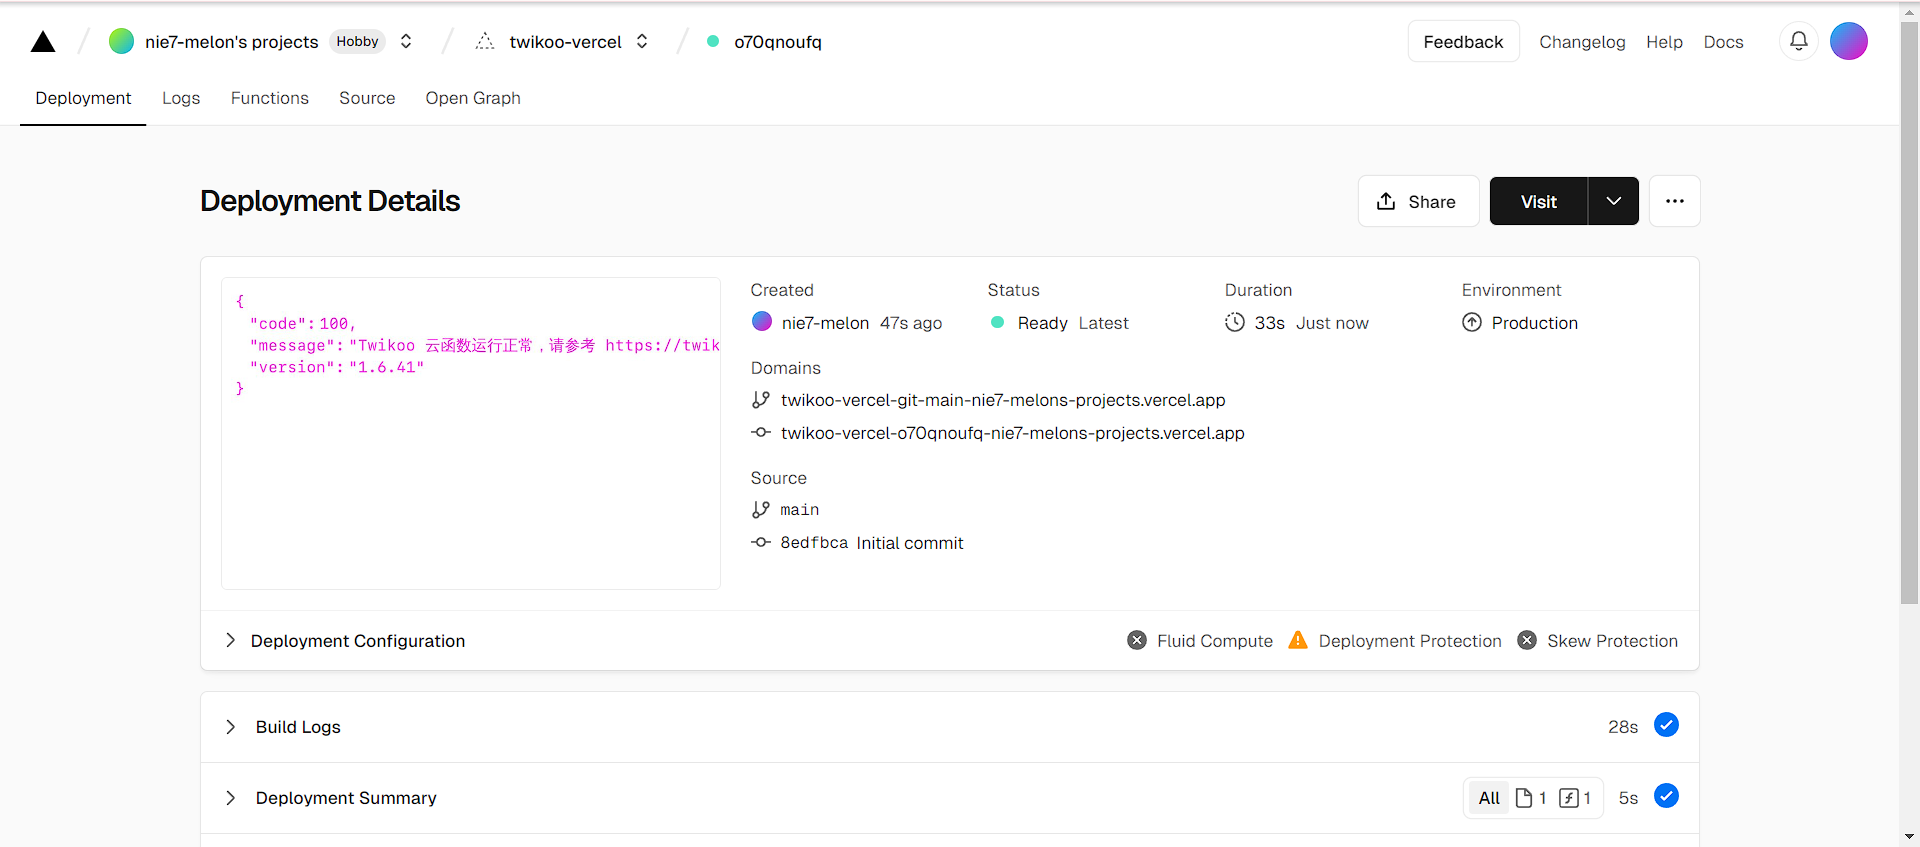Open the three-dots more actions menu
The width and height of the screenshot is (1920, 847).
1674,201
